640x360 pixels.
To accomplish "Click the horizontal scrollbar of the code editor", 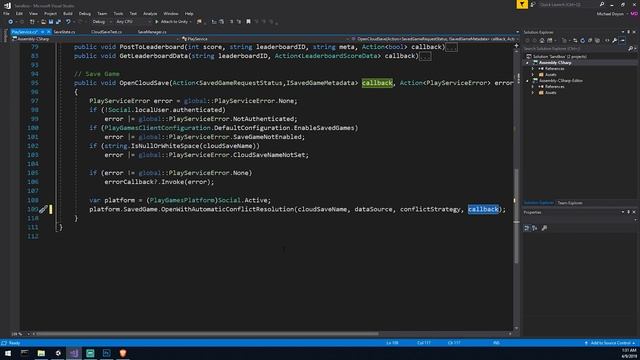I will 208,334.
